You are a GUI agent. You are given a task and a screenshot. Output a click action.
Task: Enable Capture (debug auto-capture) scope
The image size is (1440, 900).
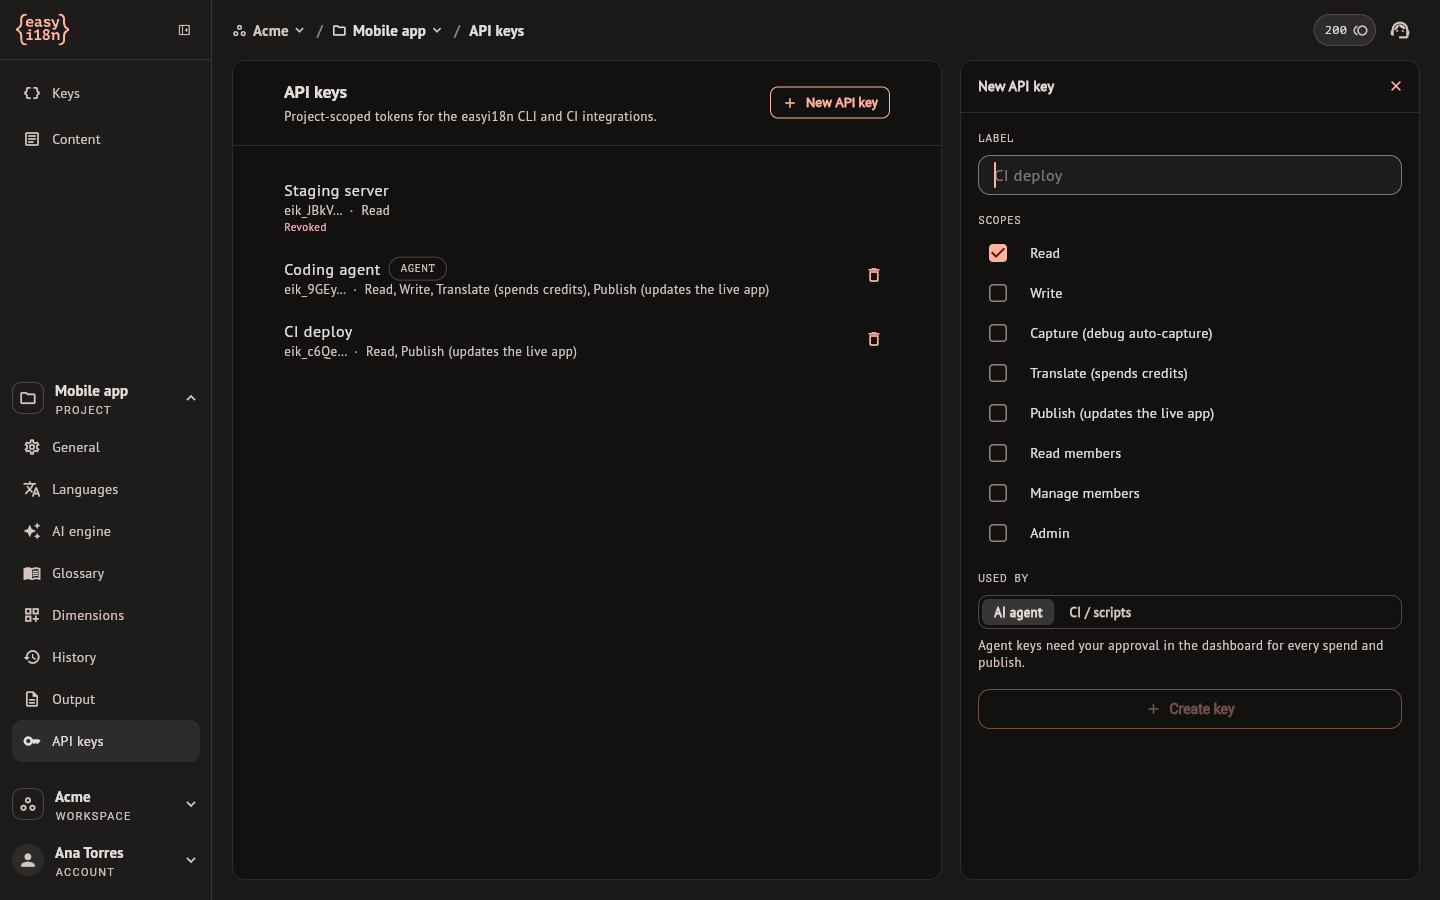click(998, 333)
